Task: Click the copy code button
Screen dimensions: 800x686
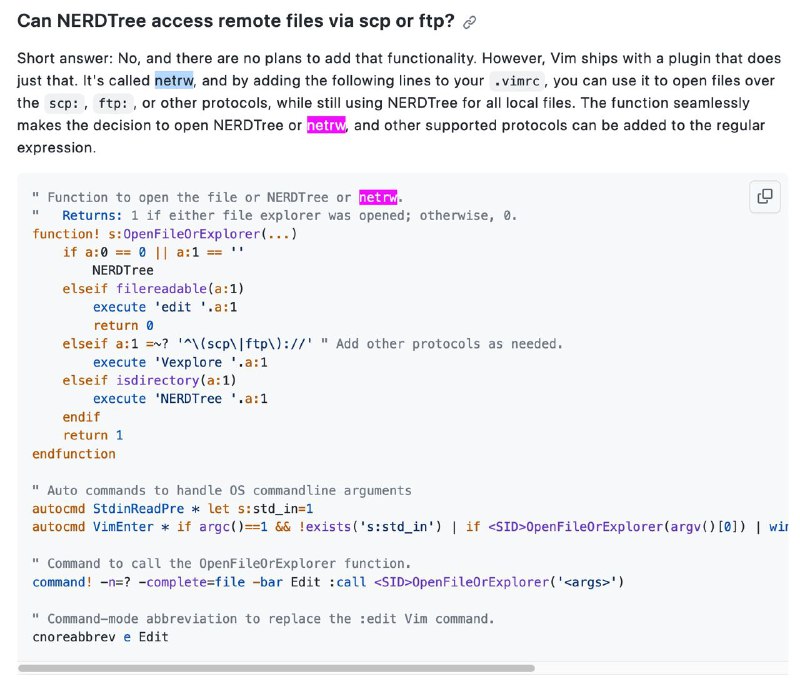Action: coord(764,196)
